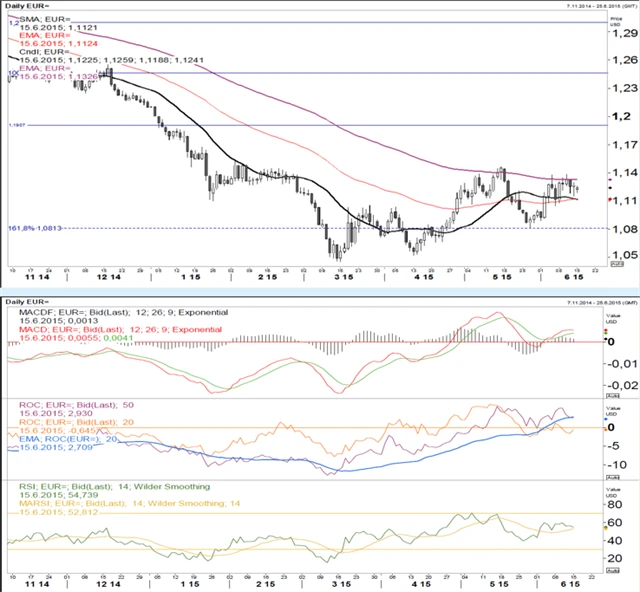
Task: Click price axis value 1,23
Action: point(623,88)
